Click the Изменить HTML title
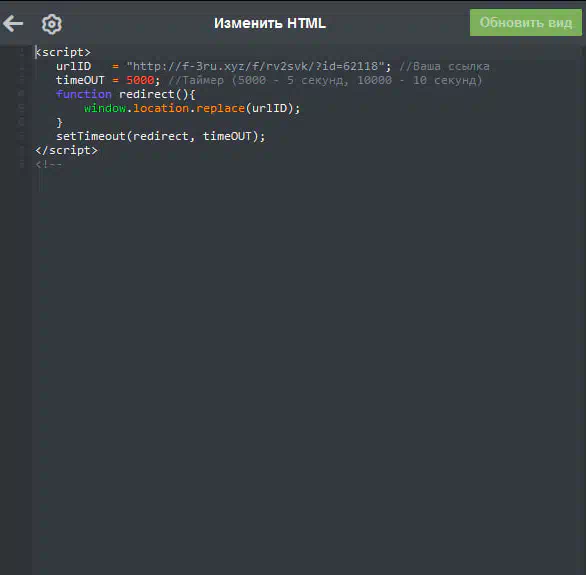This screenshot has height=575, width=586. (270, 23)
